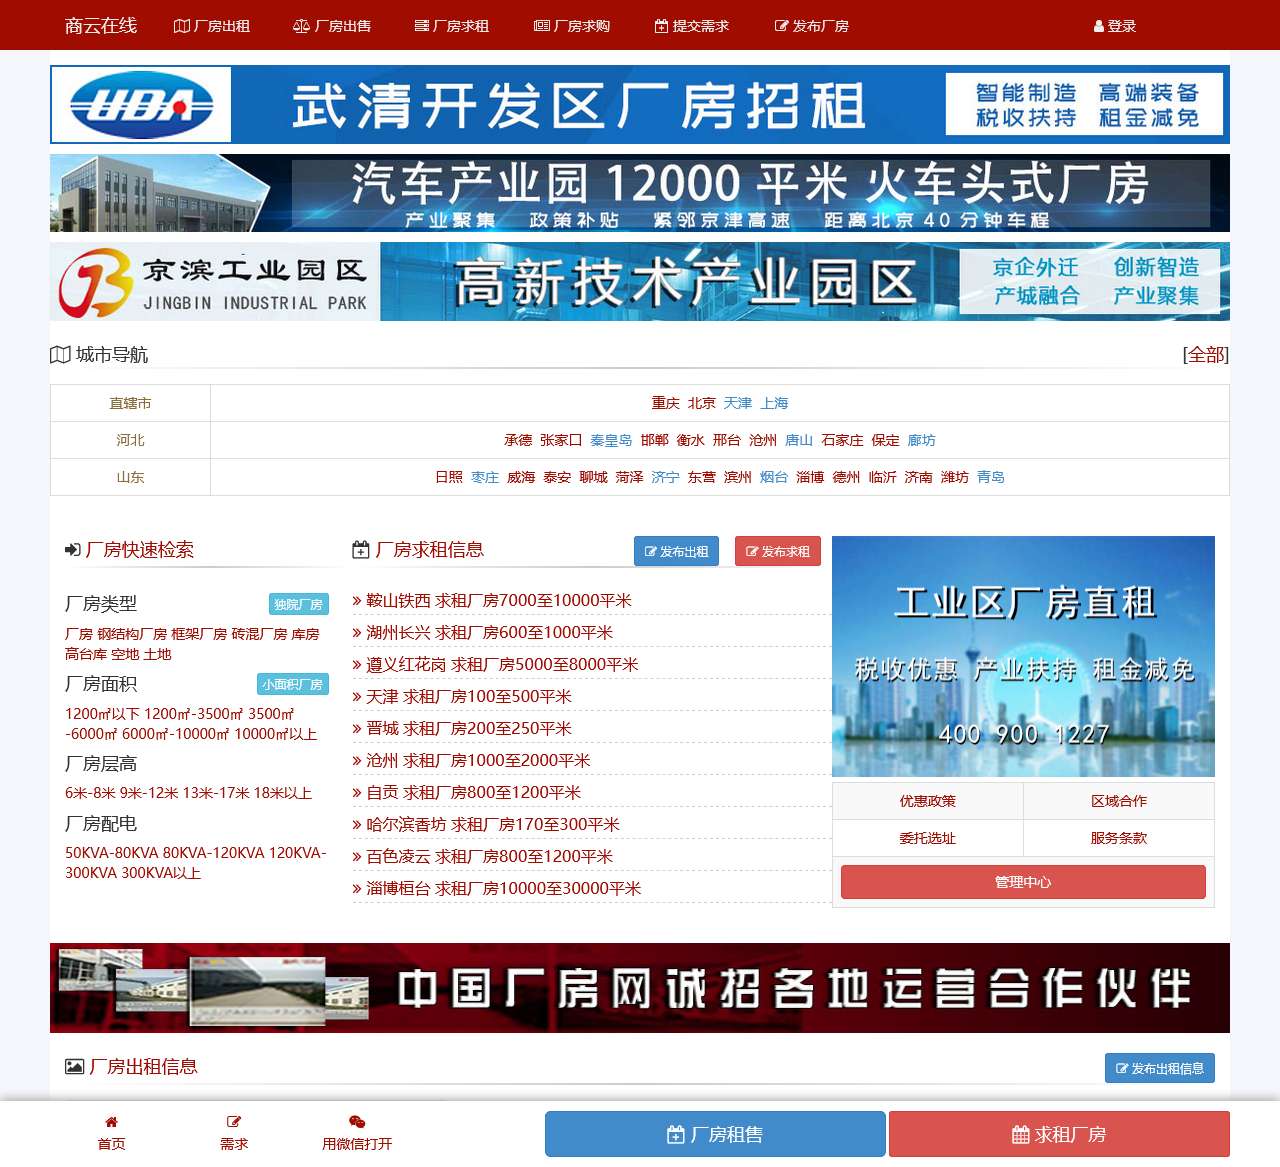Select city 上海

point(774,403)
